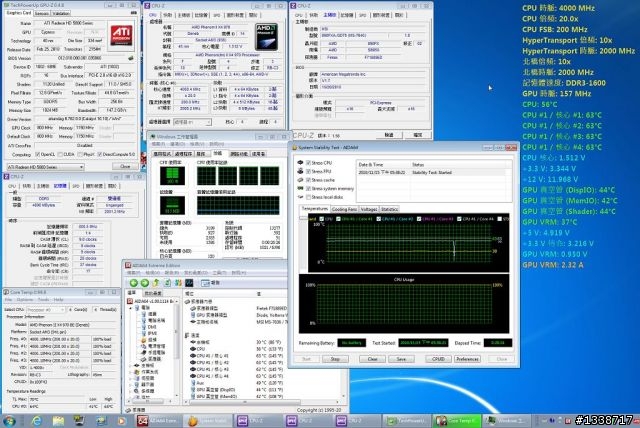The width and height of the screenshot is (640, 428).
Task: Select 感應器 sensor item in AIDA64 tree
Action: point(151,359)
